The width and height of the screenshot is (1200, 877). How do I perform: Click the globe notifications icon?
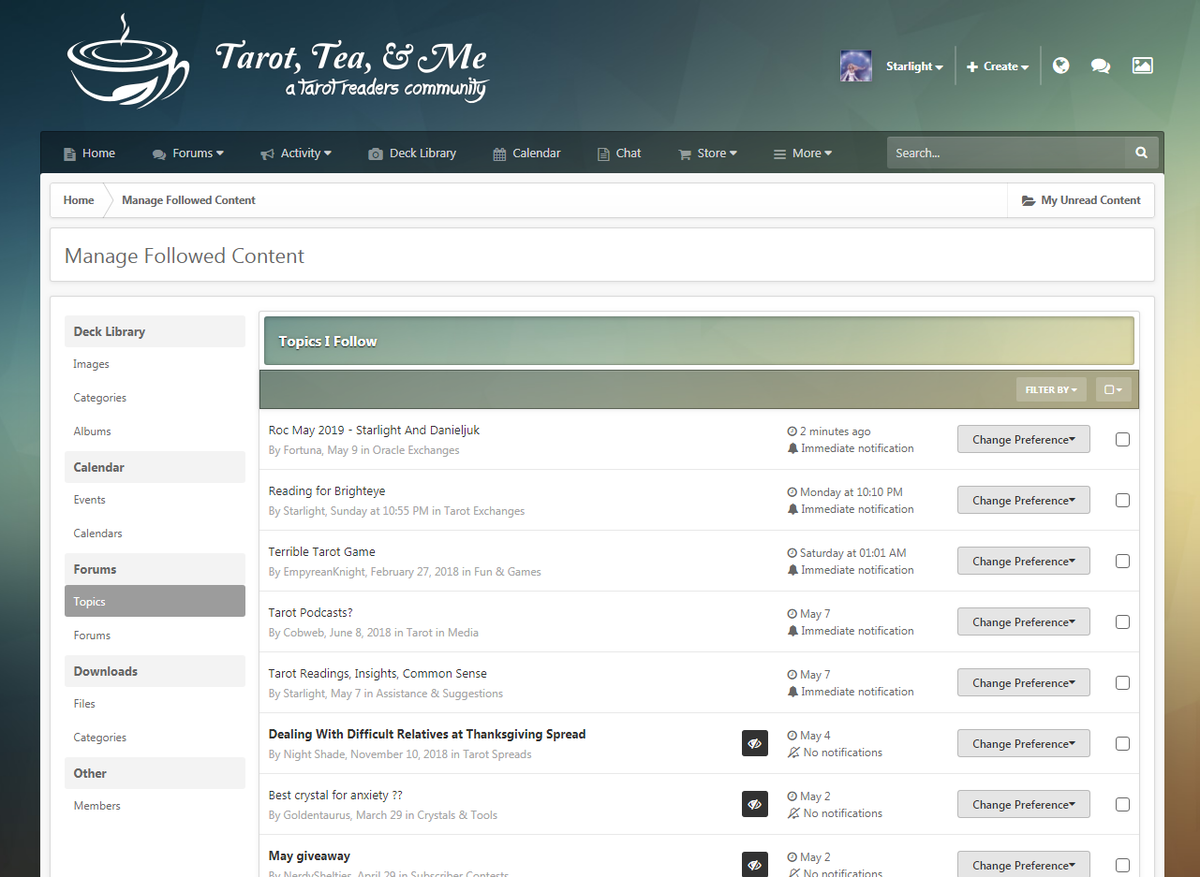[x=1061, y=66]
